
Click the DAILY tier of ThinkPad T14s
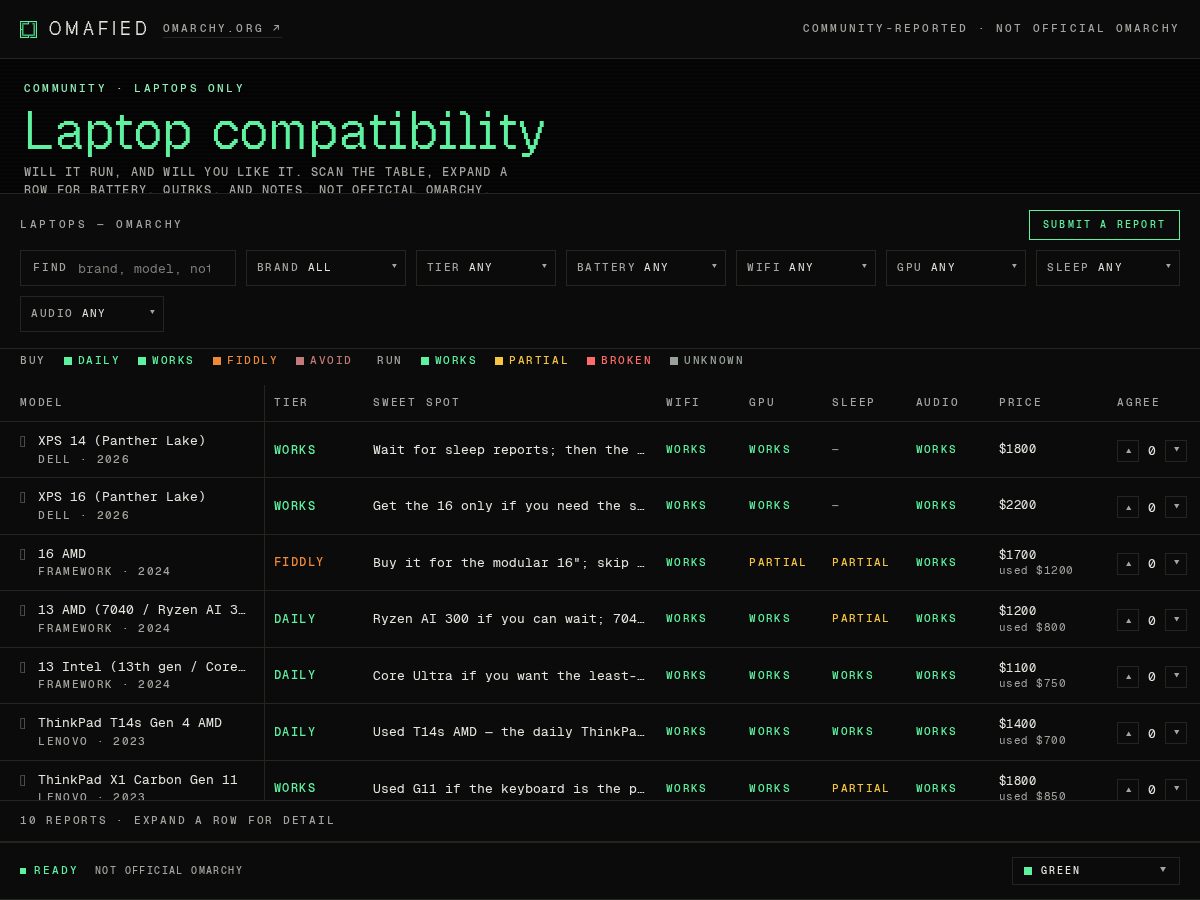295,732
